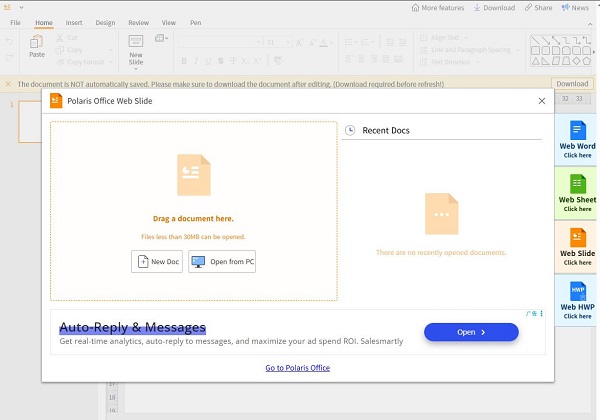Screen dimensions: 600x420
Task: Switch to the Pen ribbon tab
Action: (196, 23)
